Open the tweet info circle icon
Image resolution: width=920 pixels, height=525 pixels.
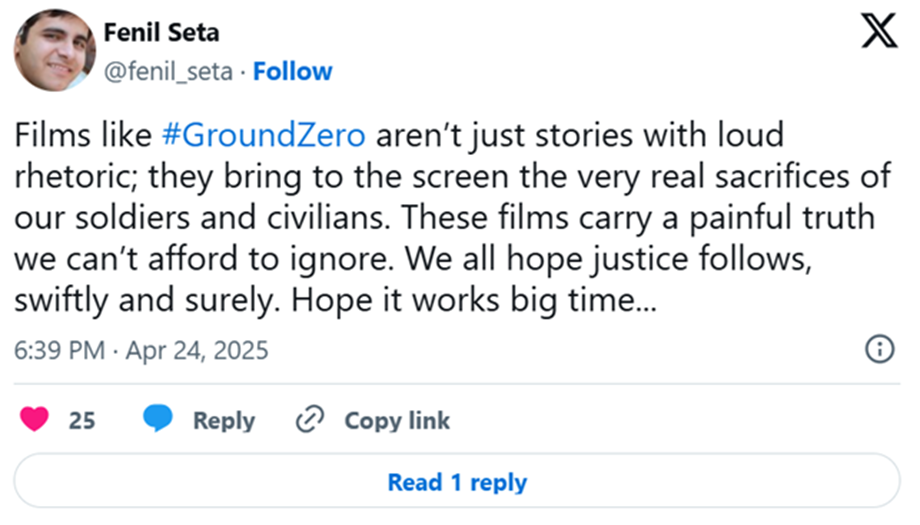click(x=878, y=349)
